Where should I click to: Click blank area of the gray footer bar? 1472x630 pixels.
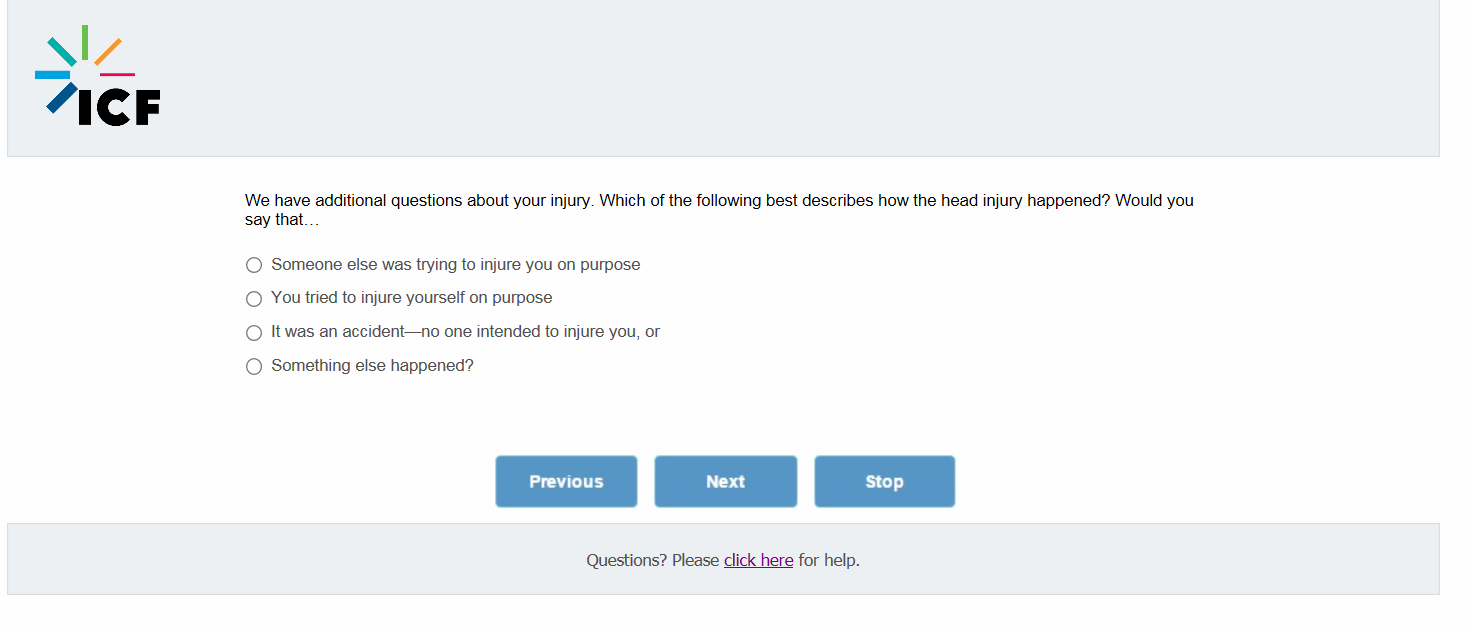pos(1150,560)
